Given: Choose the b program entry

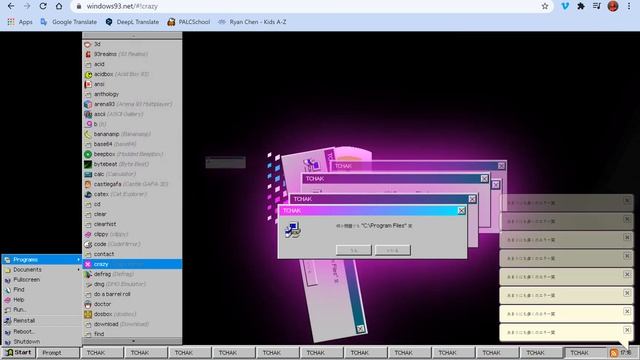Looking at the screenshot, I should (x=132, y=124).
